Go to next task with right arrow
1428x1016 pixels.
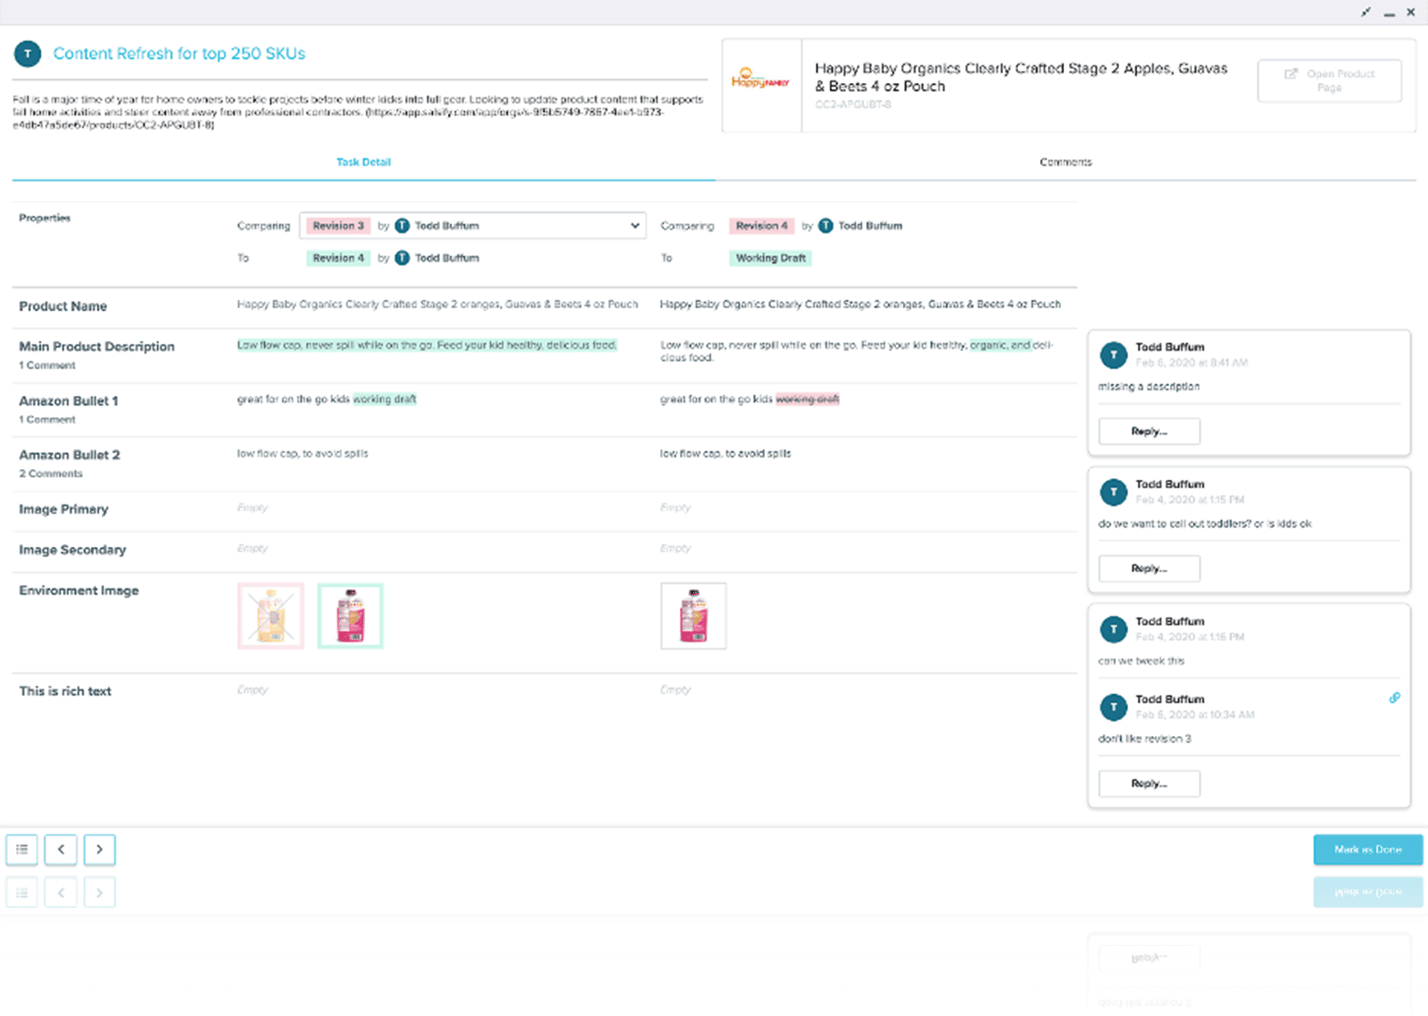[x=99, y=849]
